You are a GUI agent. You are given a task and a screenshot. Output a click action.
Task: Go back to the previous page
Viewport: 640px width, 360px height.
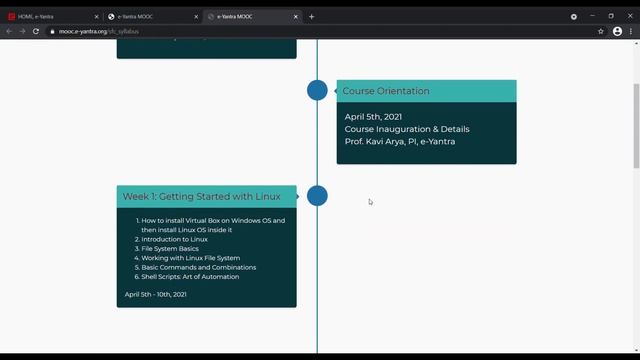[9, 31]
